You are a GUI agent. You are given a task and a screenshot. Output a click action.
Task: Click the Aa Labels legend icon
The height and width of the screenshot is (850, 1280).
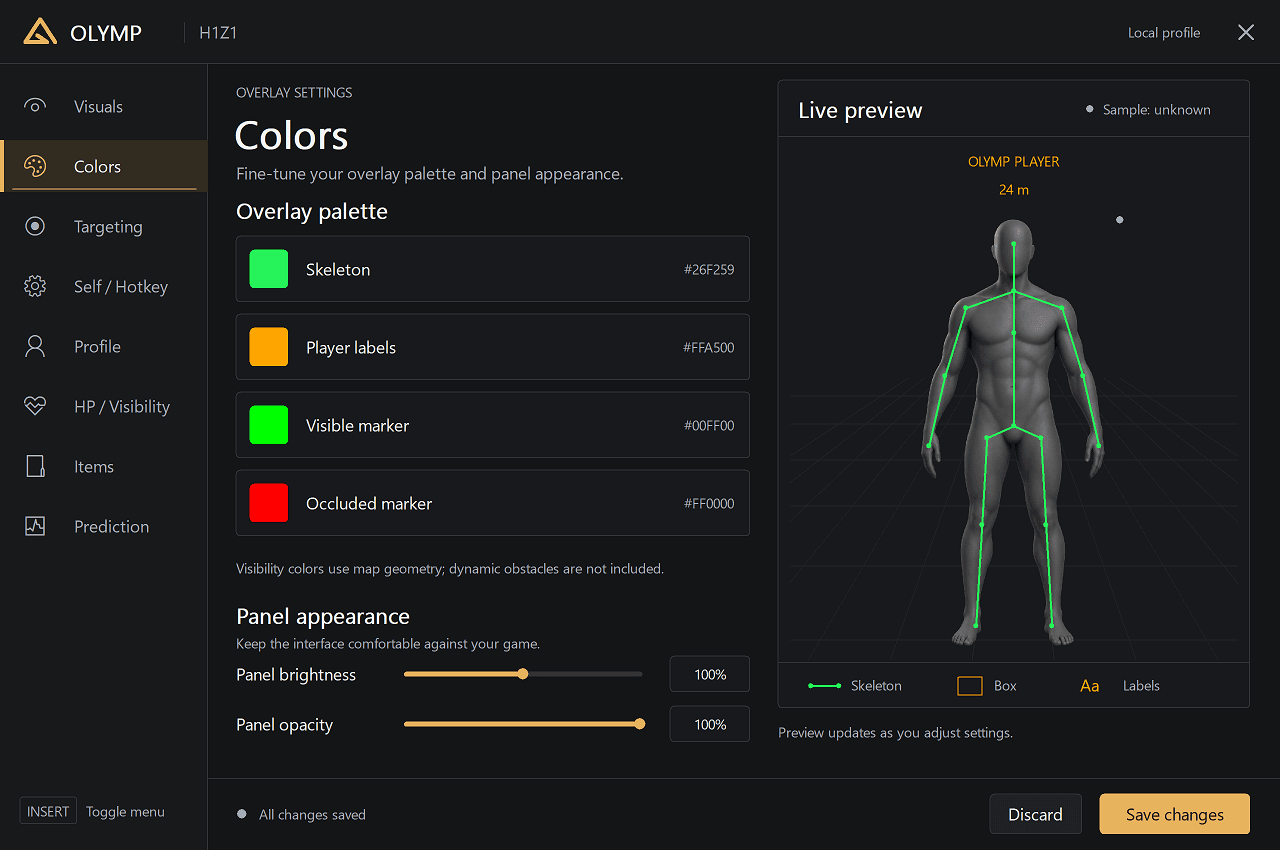[1090, 686]
